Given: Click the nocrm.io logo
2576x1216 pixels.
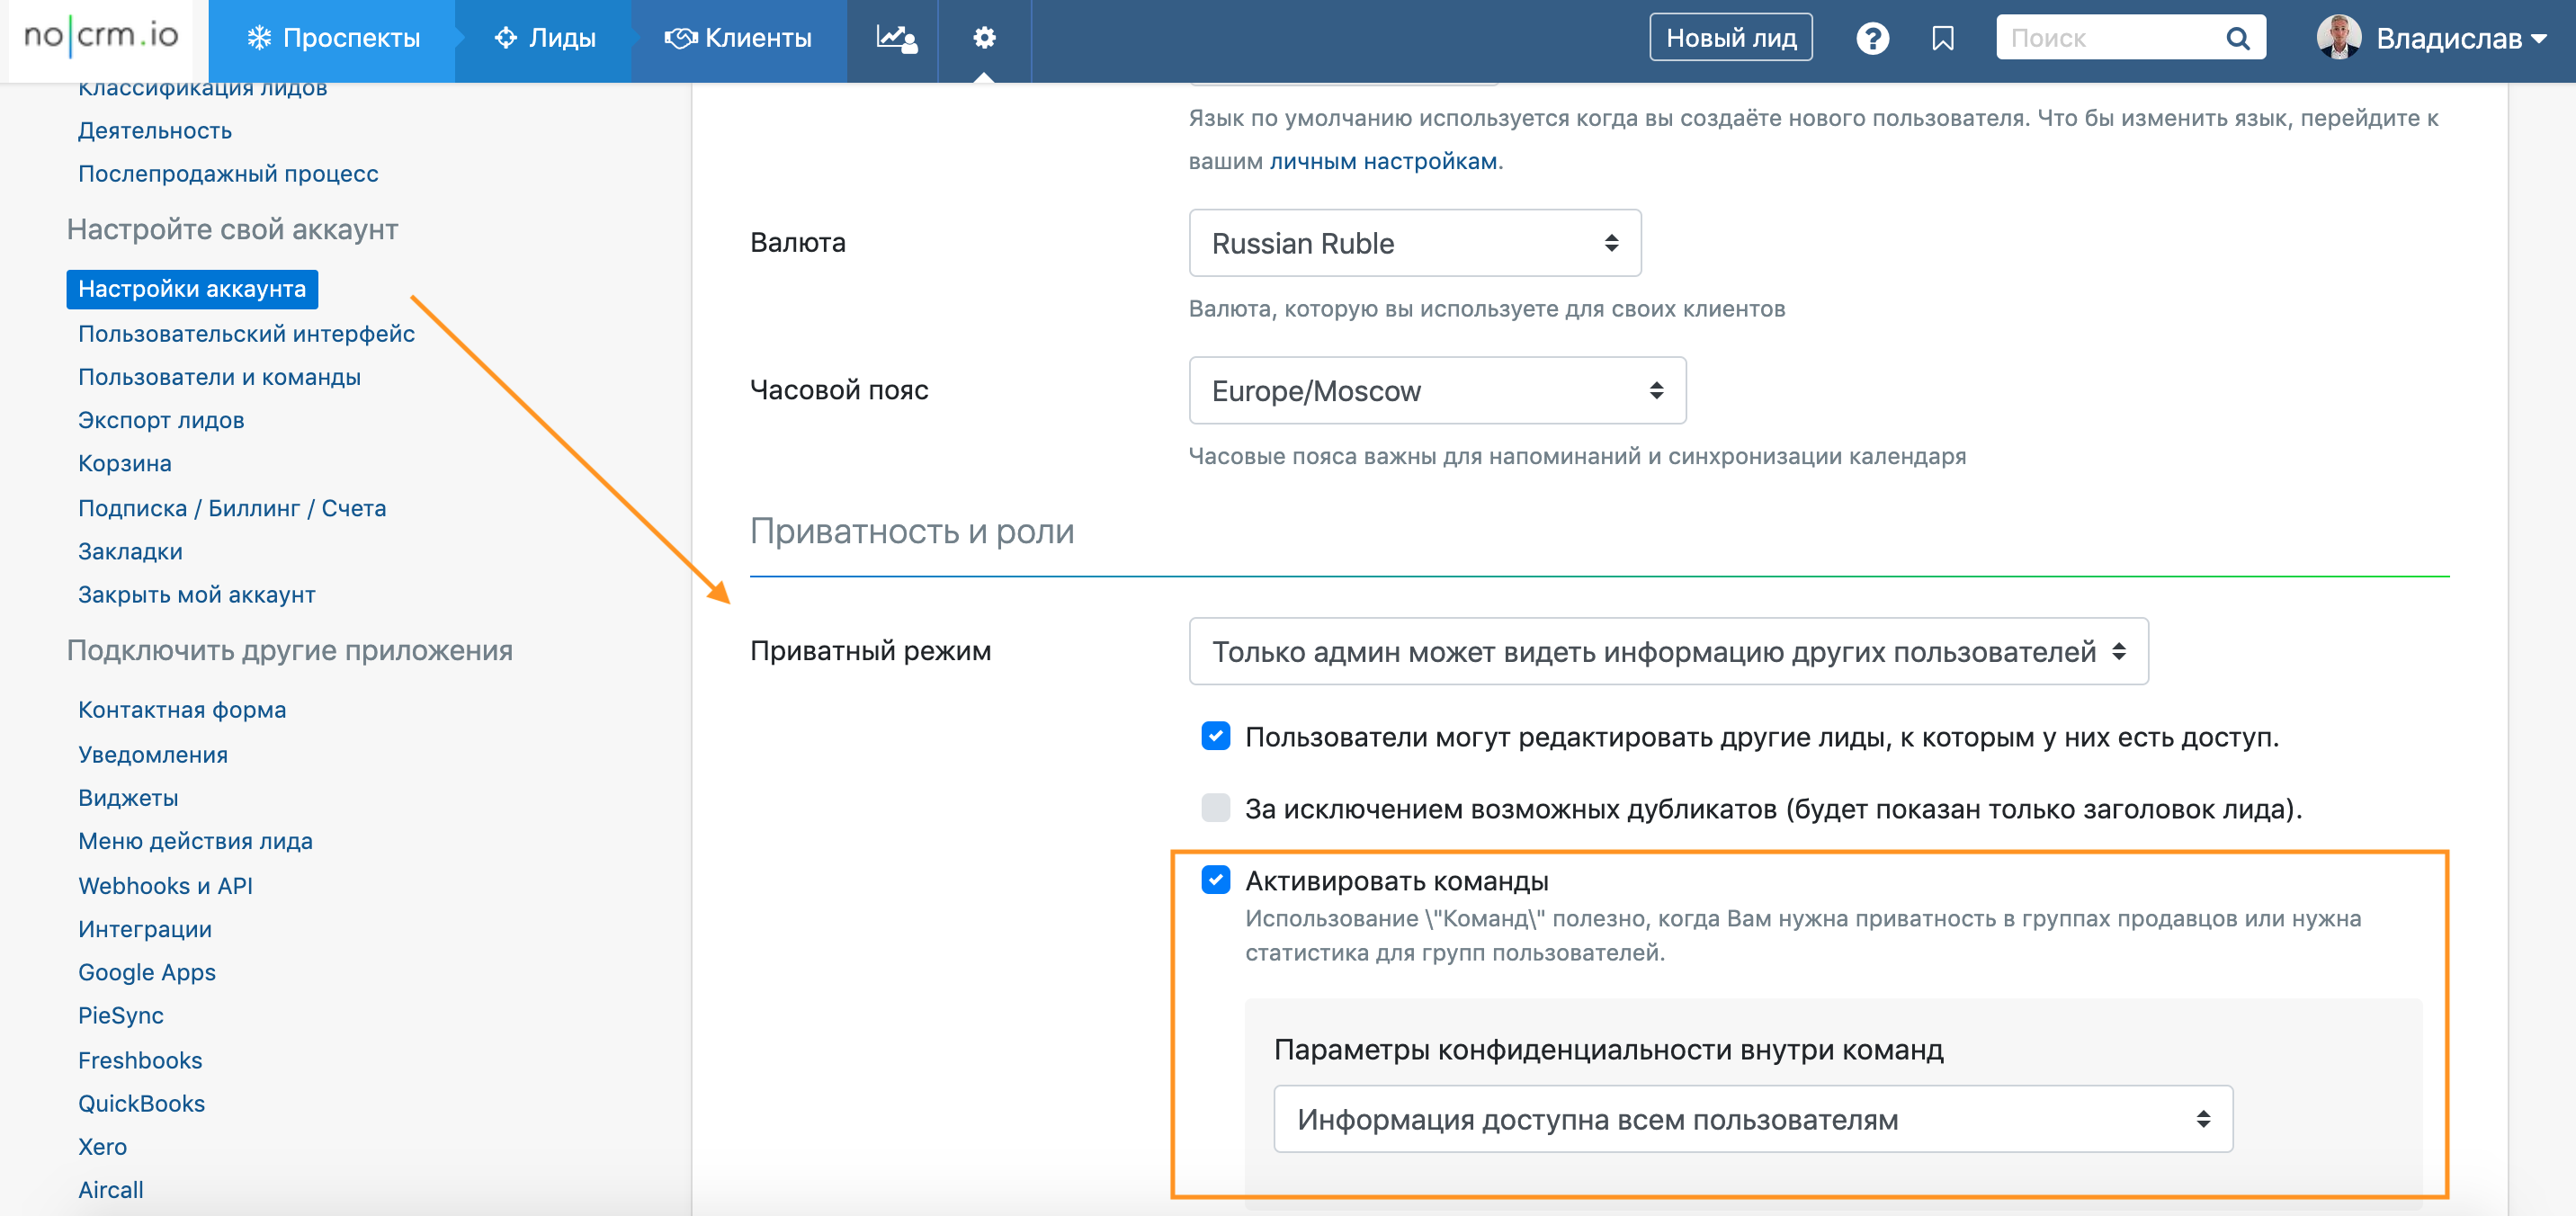Looking at the screenshot, I should (x=101, y=37).
